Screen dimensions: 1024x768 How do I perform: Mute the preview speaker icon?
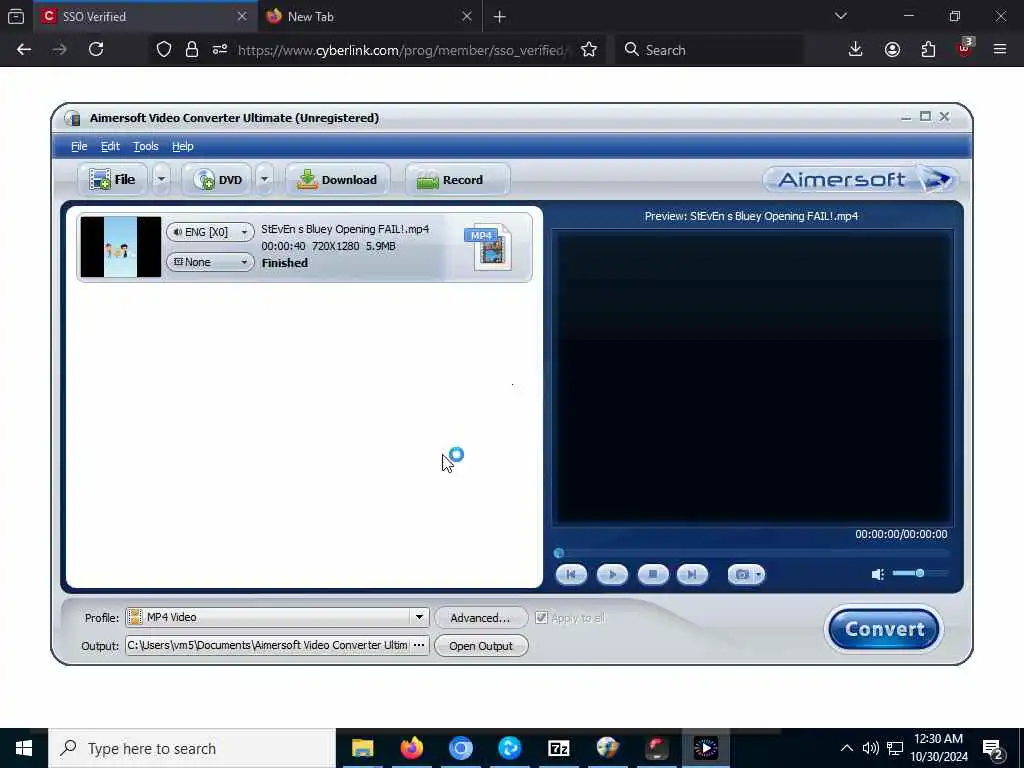point(878,574)
